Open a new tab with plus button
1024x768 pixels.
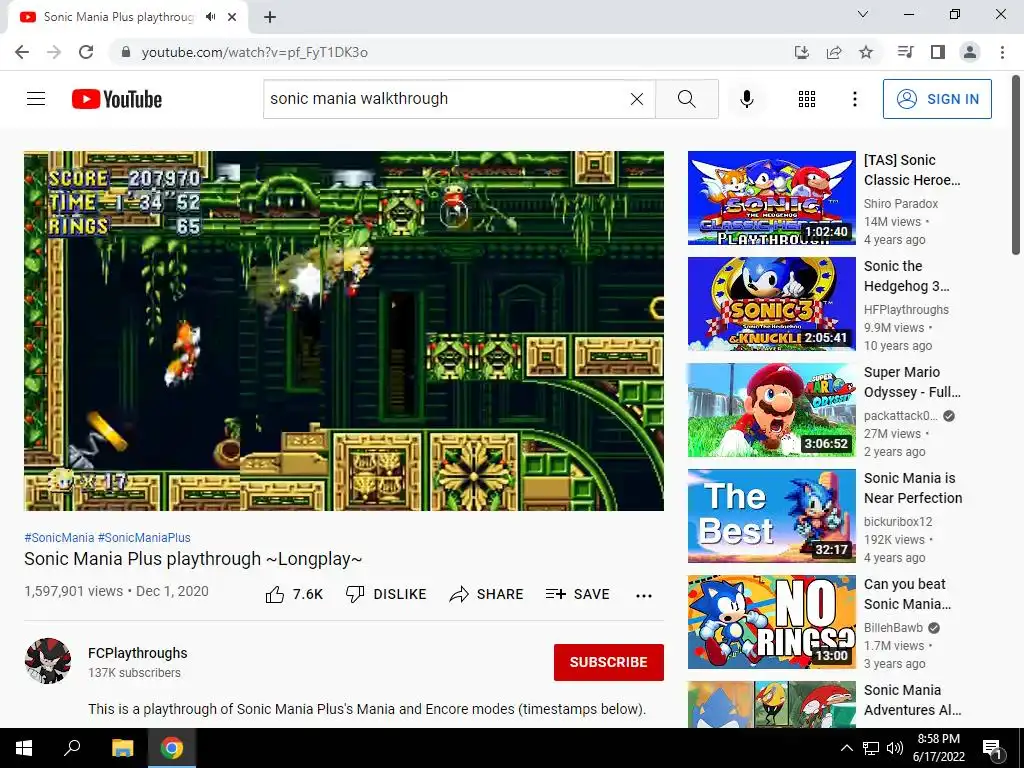pyautogui.click(x=270, y=17)
